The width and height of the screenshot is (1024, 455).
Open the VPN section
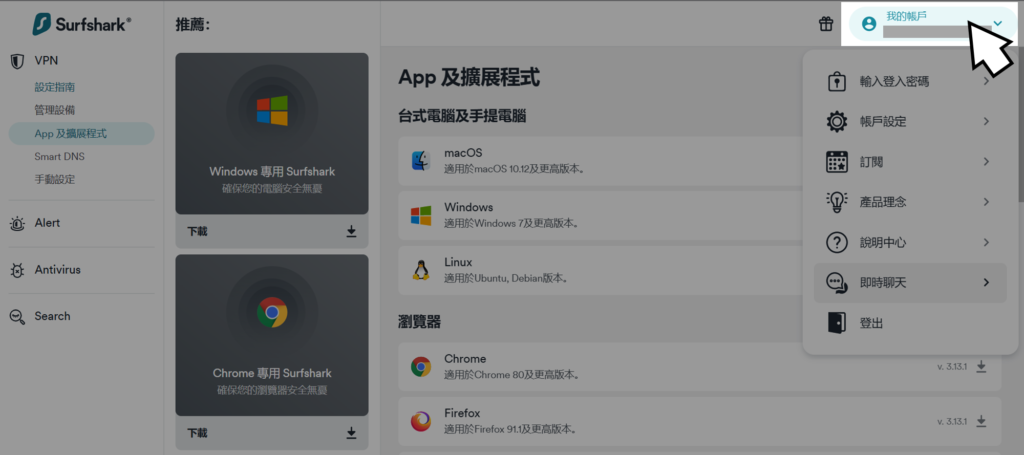(x=46, y=61)
